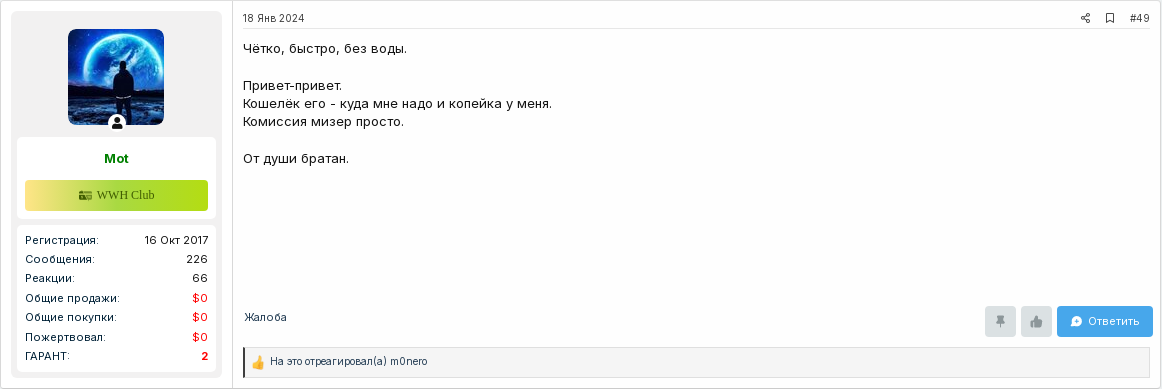Open user Mot's avatar image
Viewport: 1162px width, 389px height.
point(116,77)
